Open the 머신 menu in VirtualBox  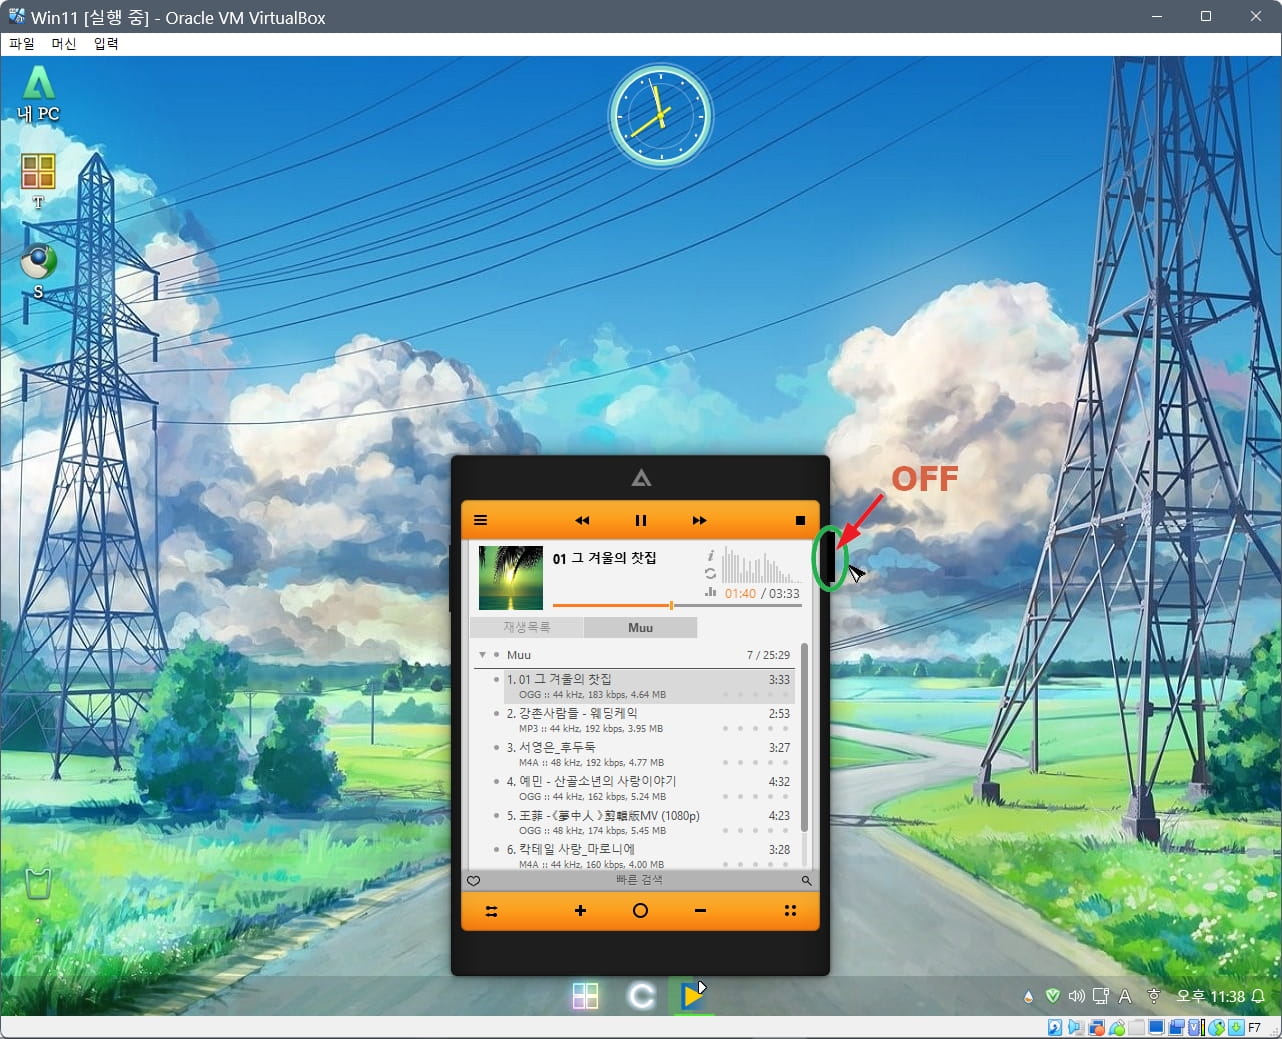(x=64, y=44)
